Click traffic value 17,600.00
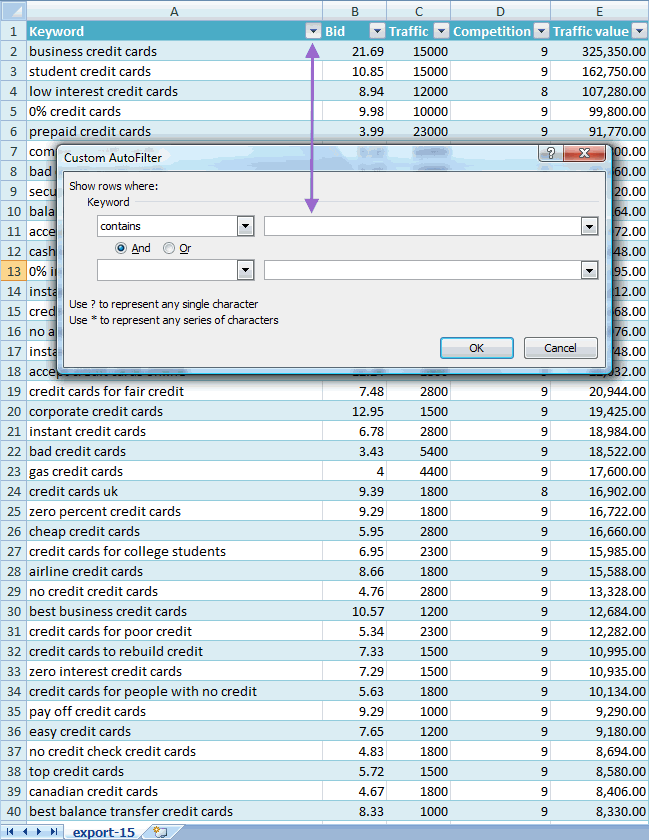The image size is (649, 840). 599,471
